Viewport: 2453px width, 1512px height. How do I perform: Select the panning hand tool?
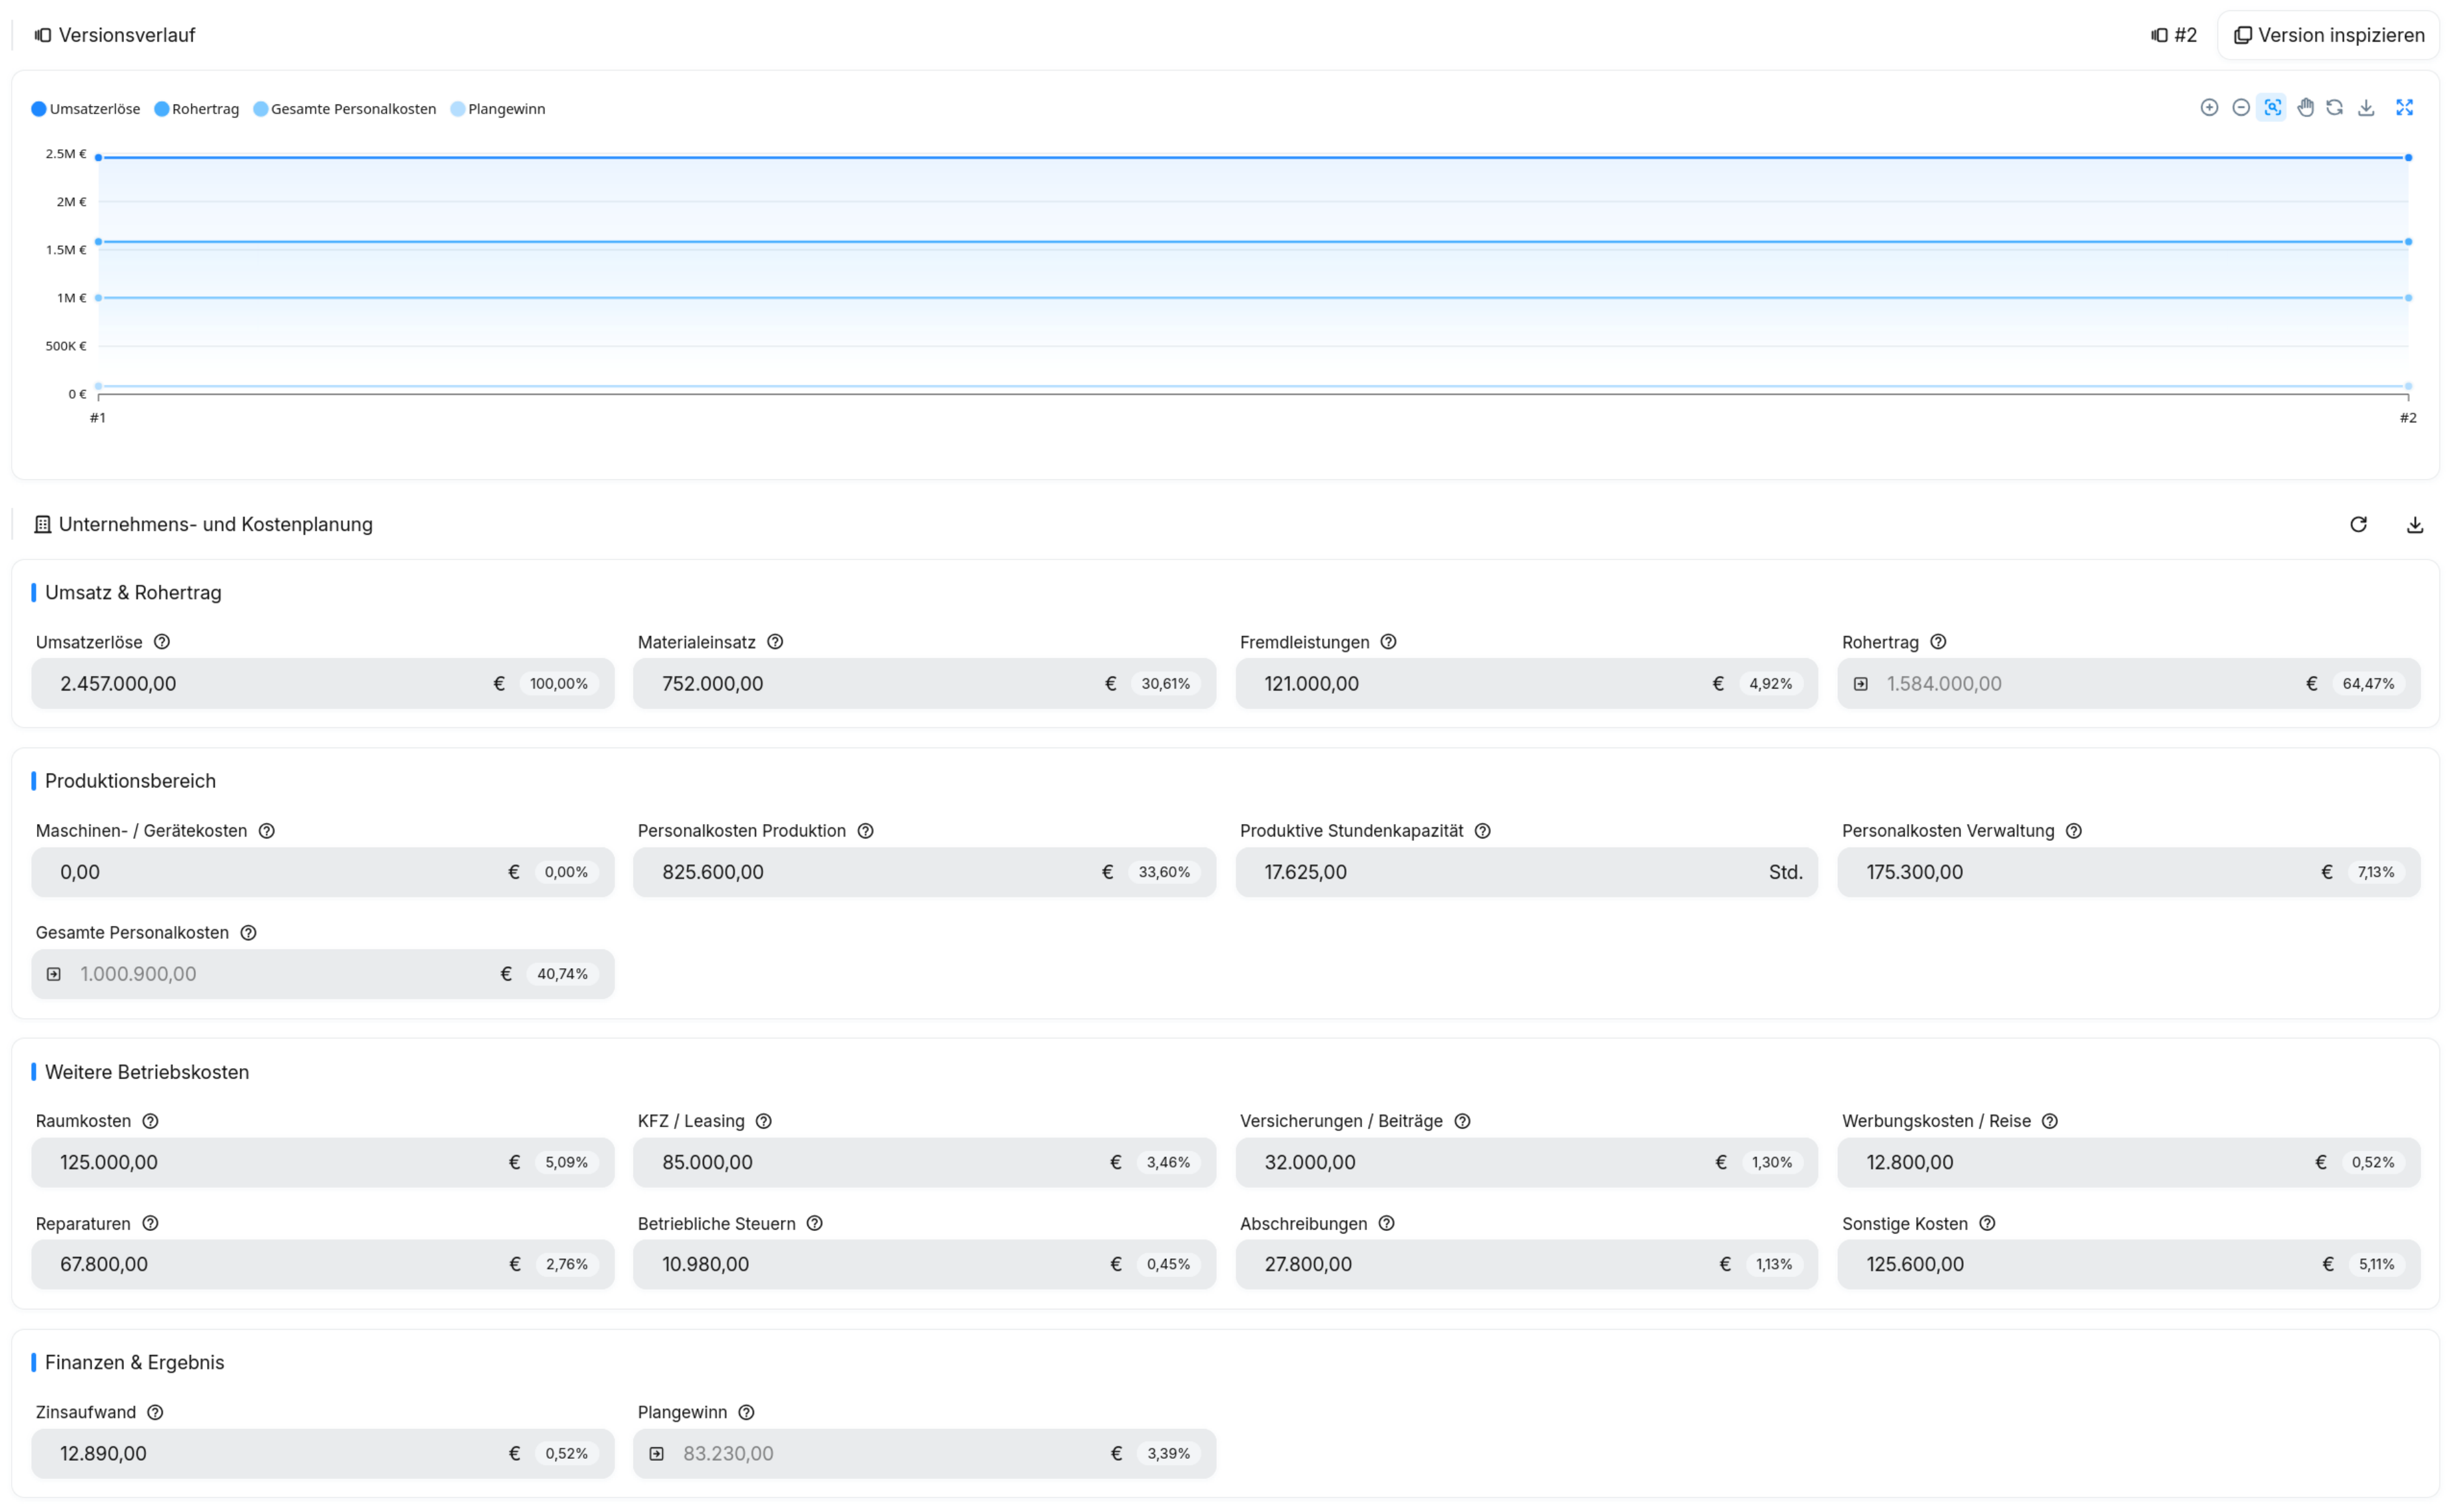point(2305,108)
